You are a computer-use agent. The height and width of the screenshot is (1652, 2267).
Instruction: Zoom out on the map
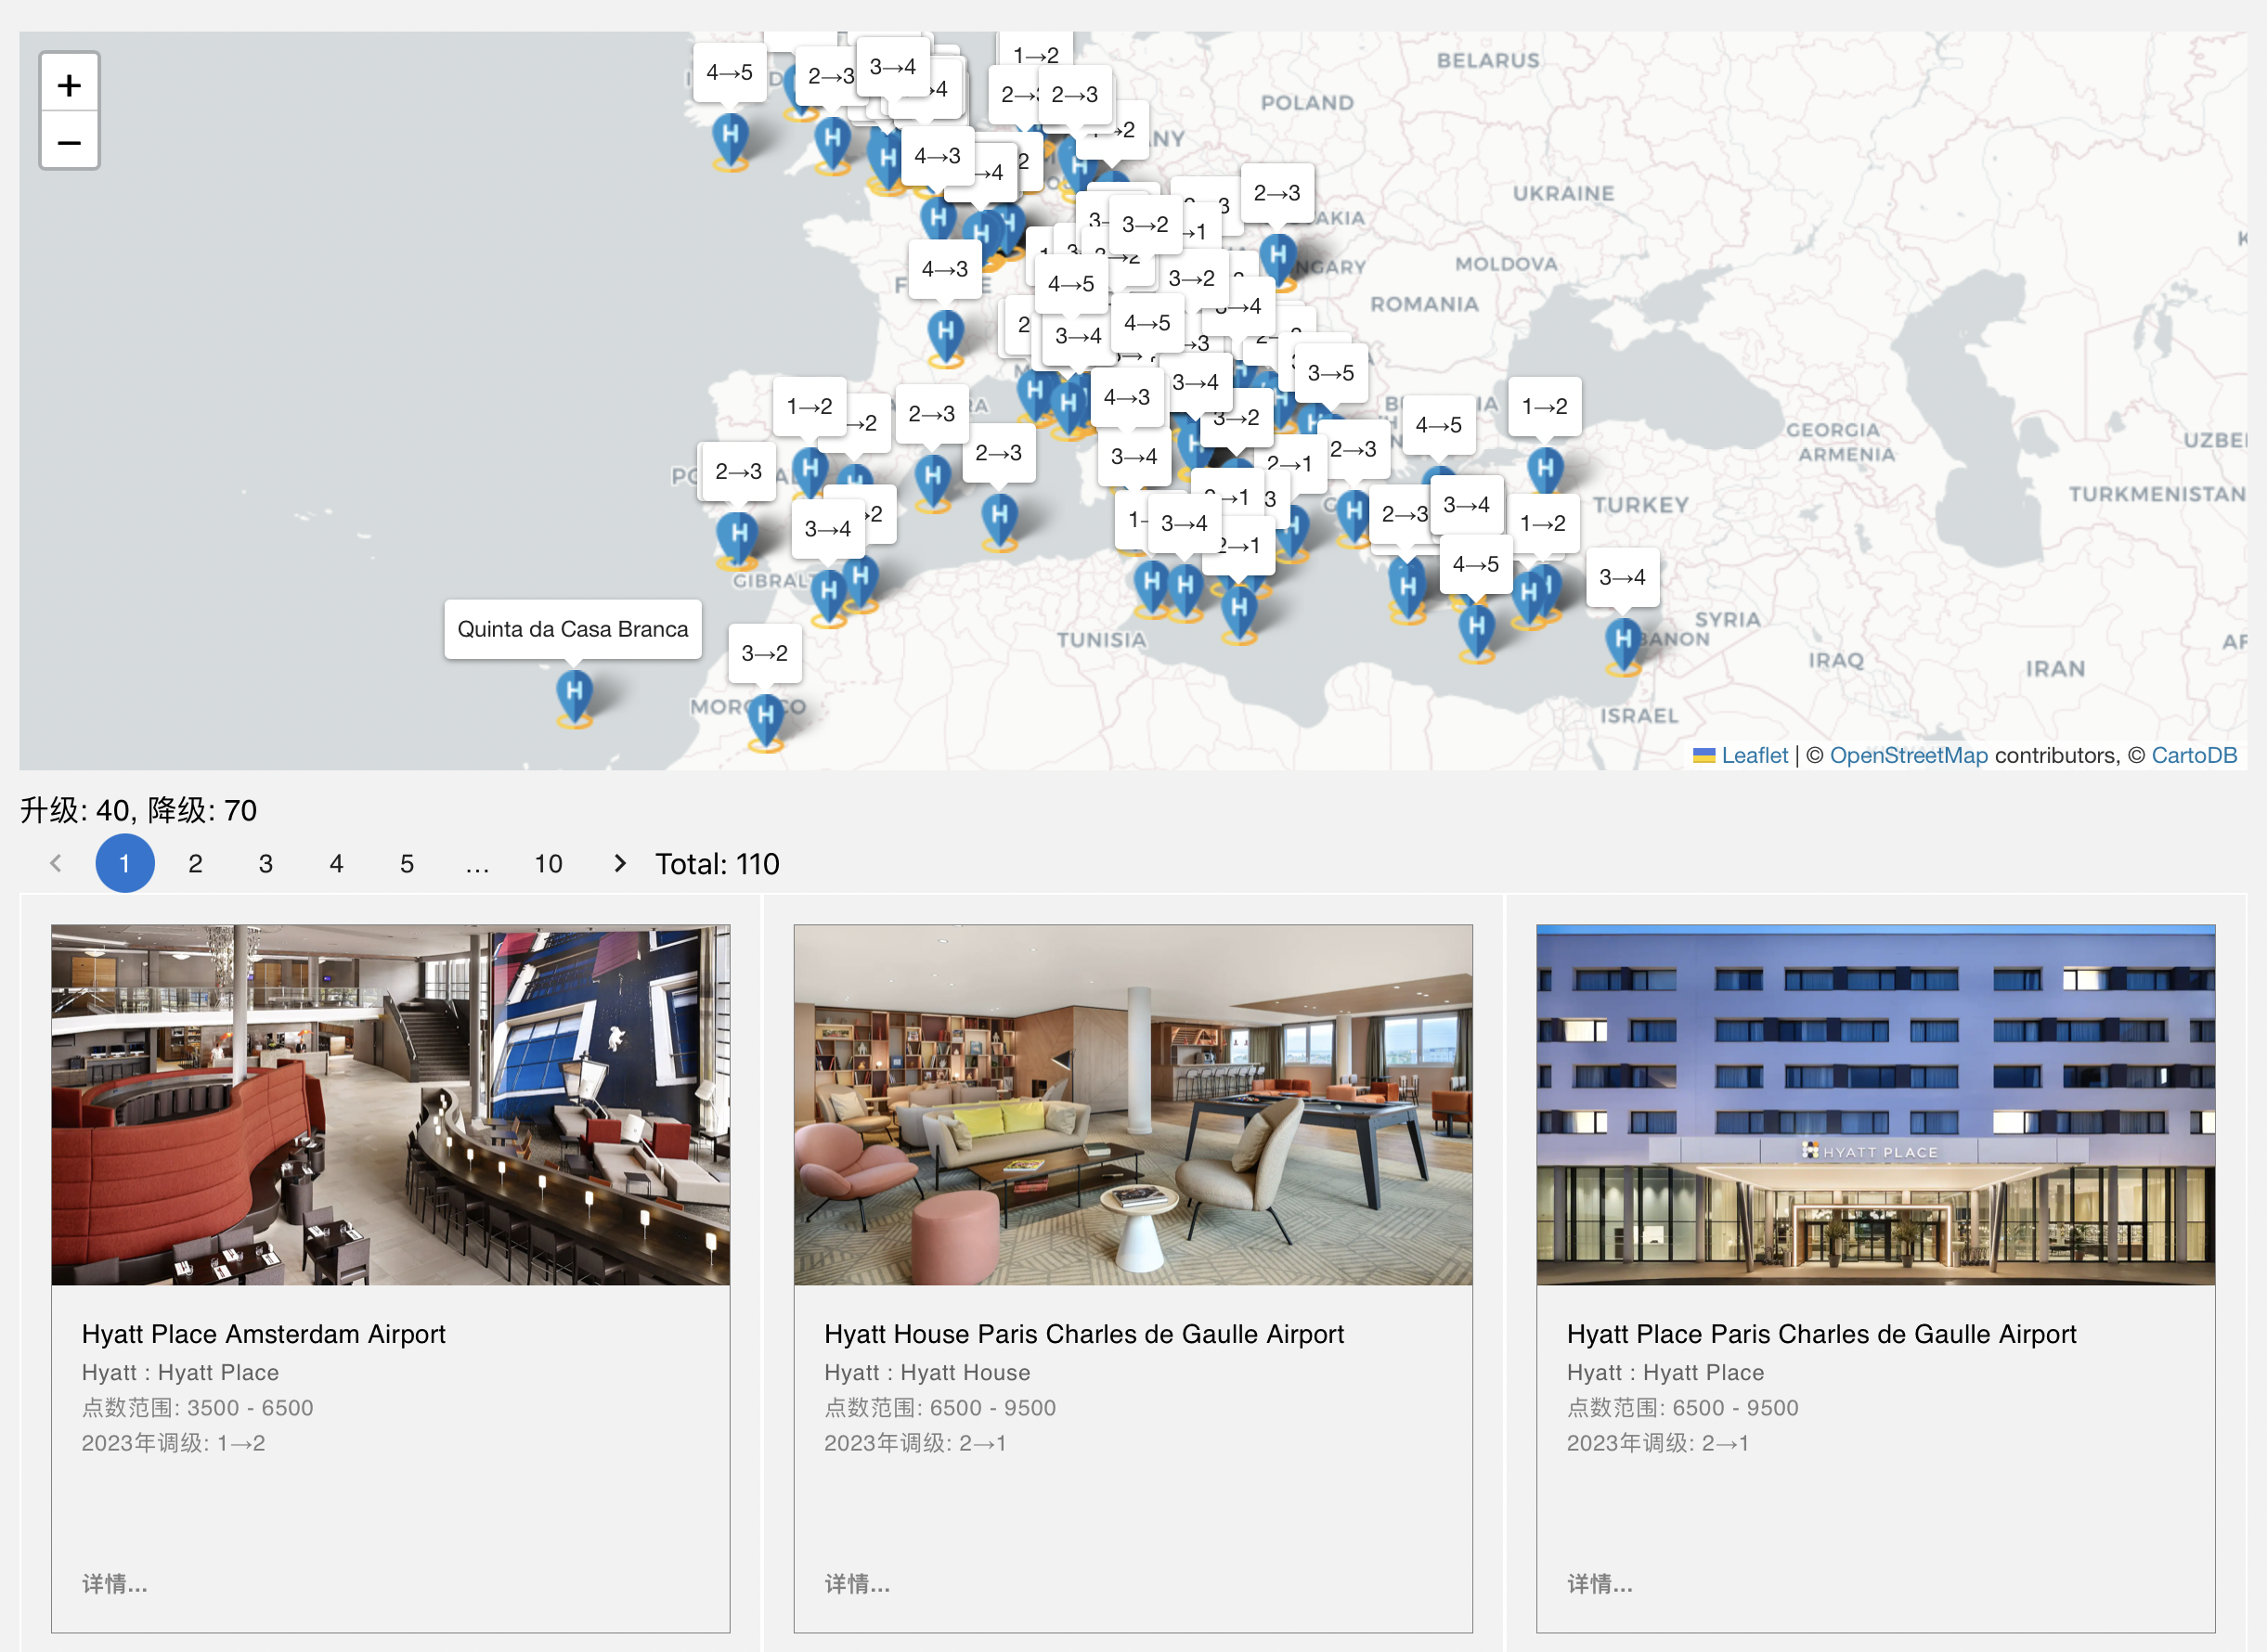pos(69,141)
